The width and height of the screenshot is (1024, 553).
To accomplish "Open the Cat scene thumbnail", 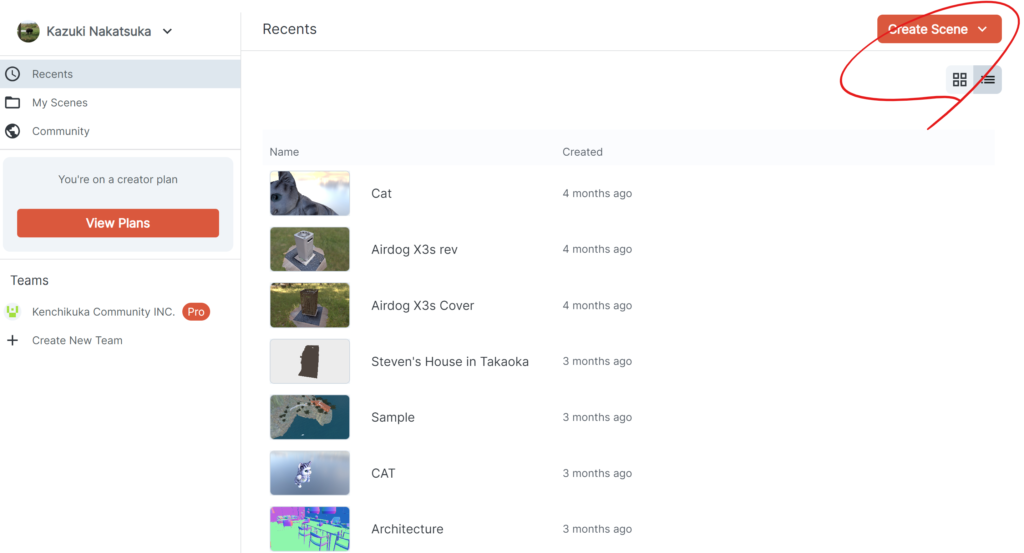I will pyautogui.click(x=310, y=193).
